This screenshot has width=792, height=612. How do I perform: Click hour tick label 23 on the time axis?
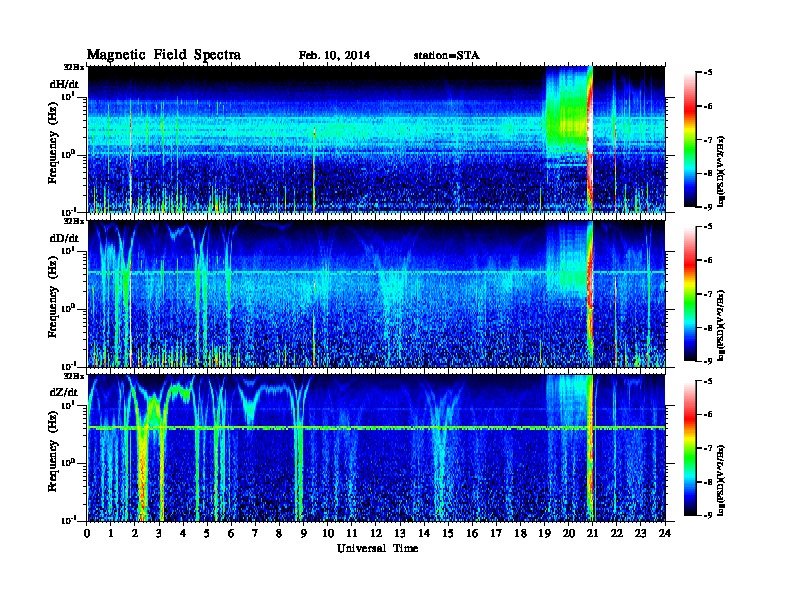641,533
